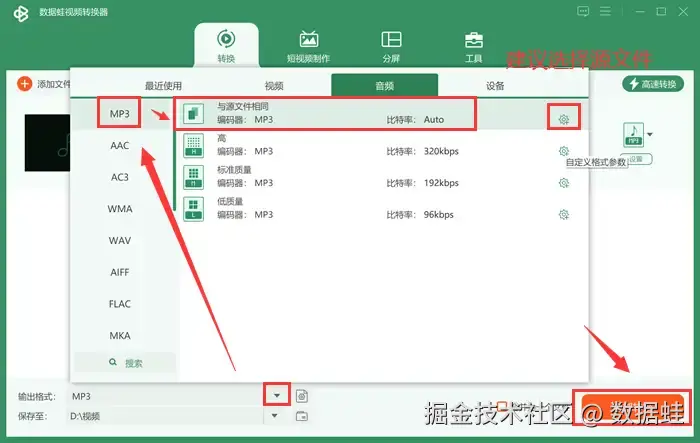
Task: Click the 高速转换 button
Action: (x=653, y=84)
